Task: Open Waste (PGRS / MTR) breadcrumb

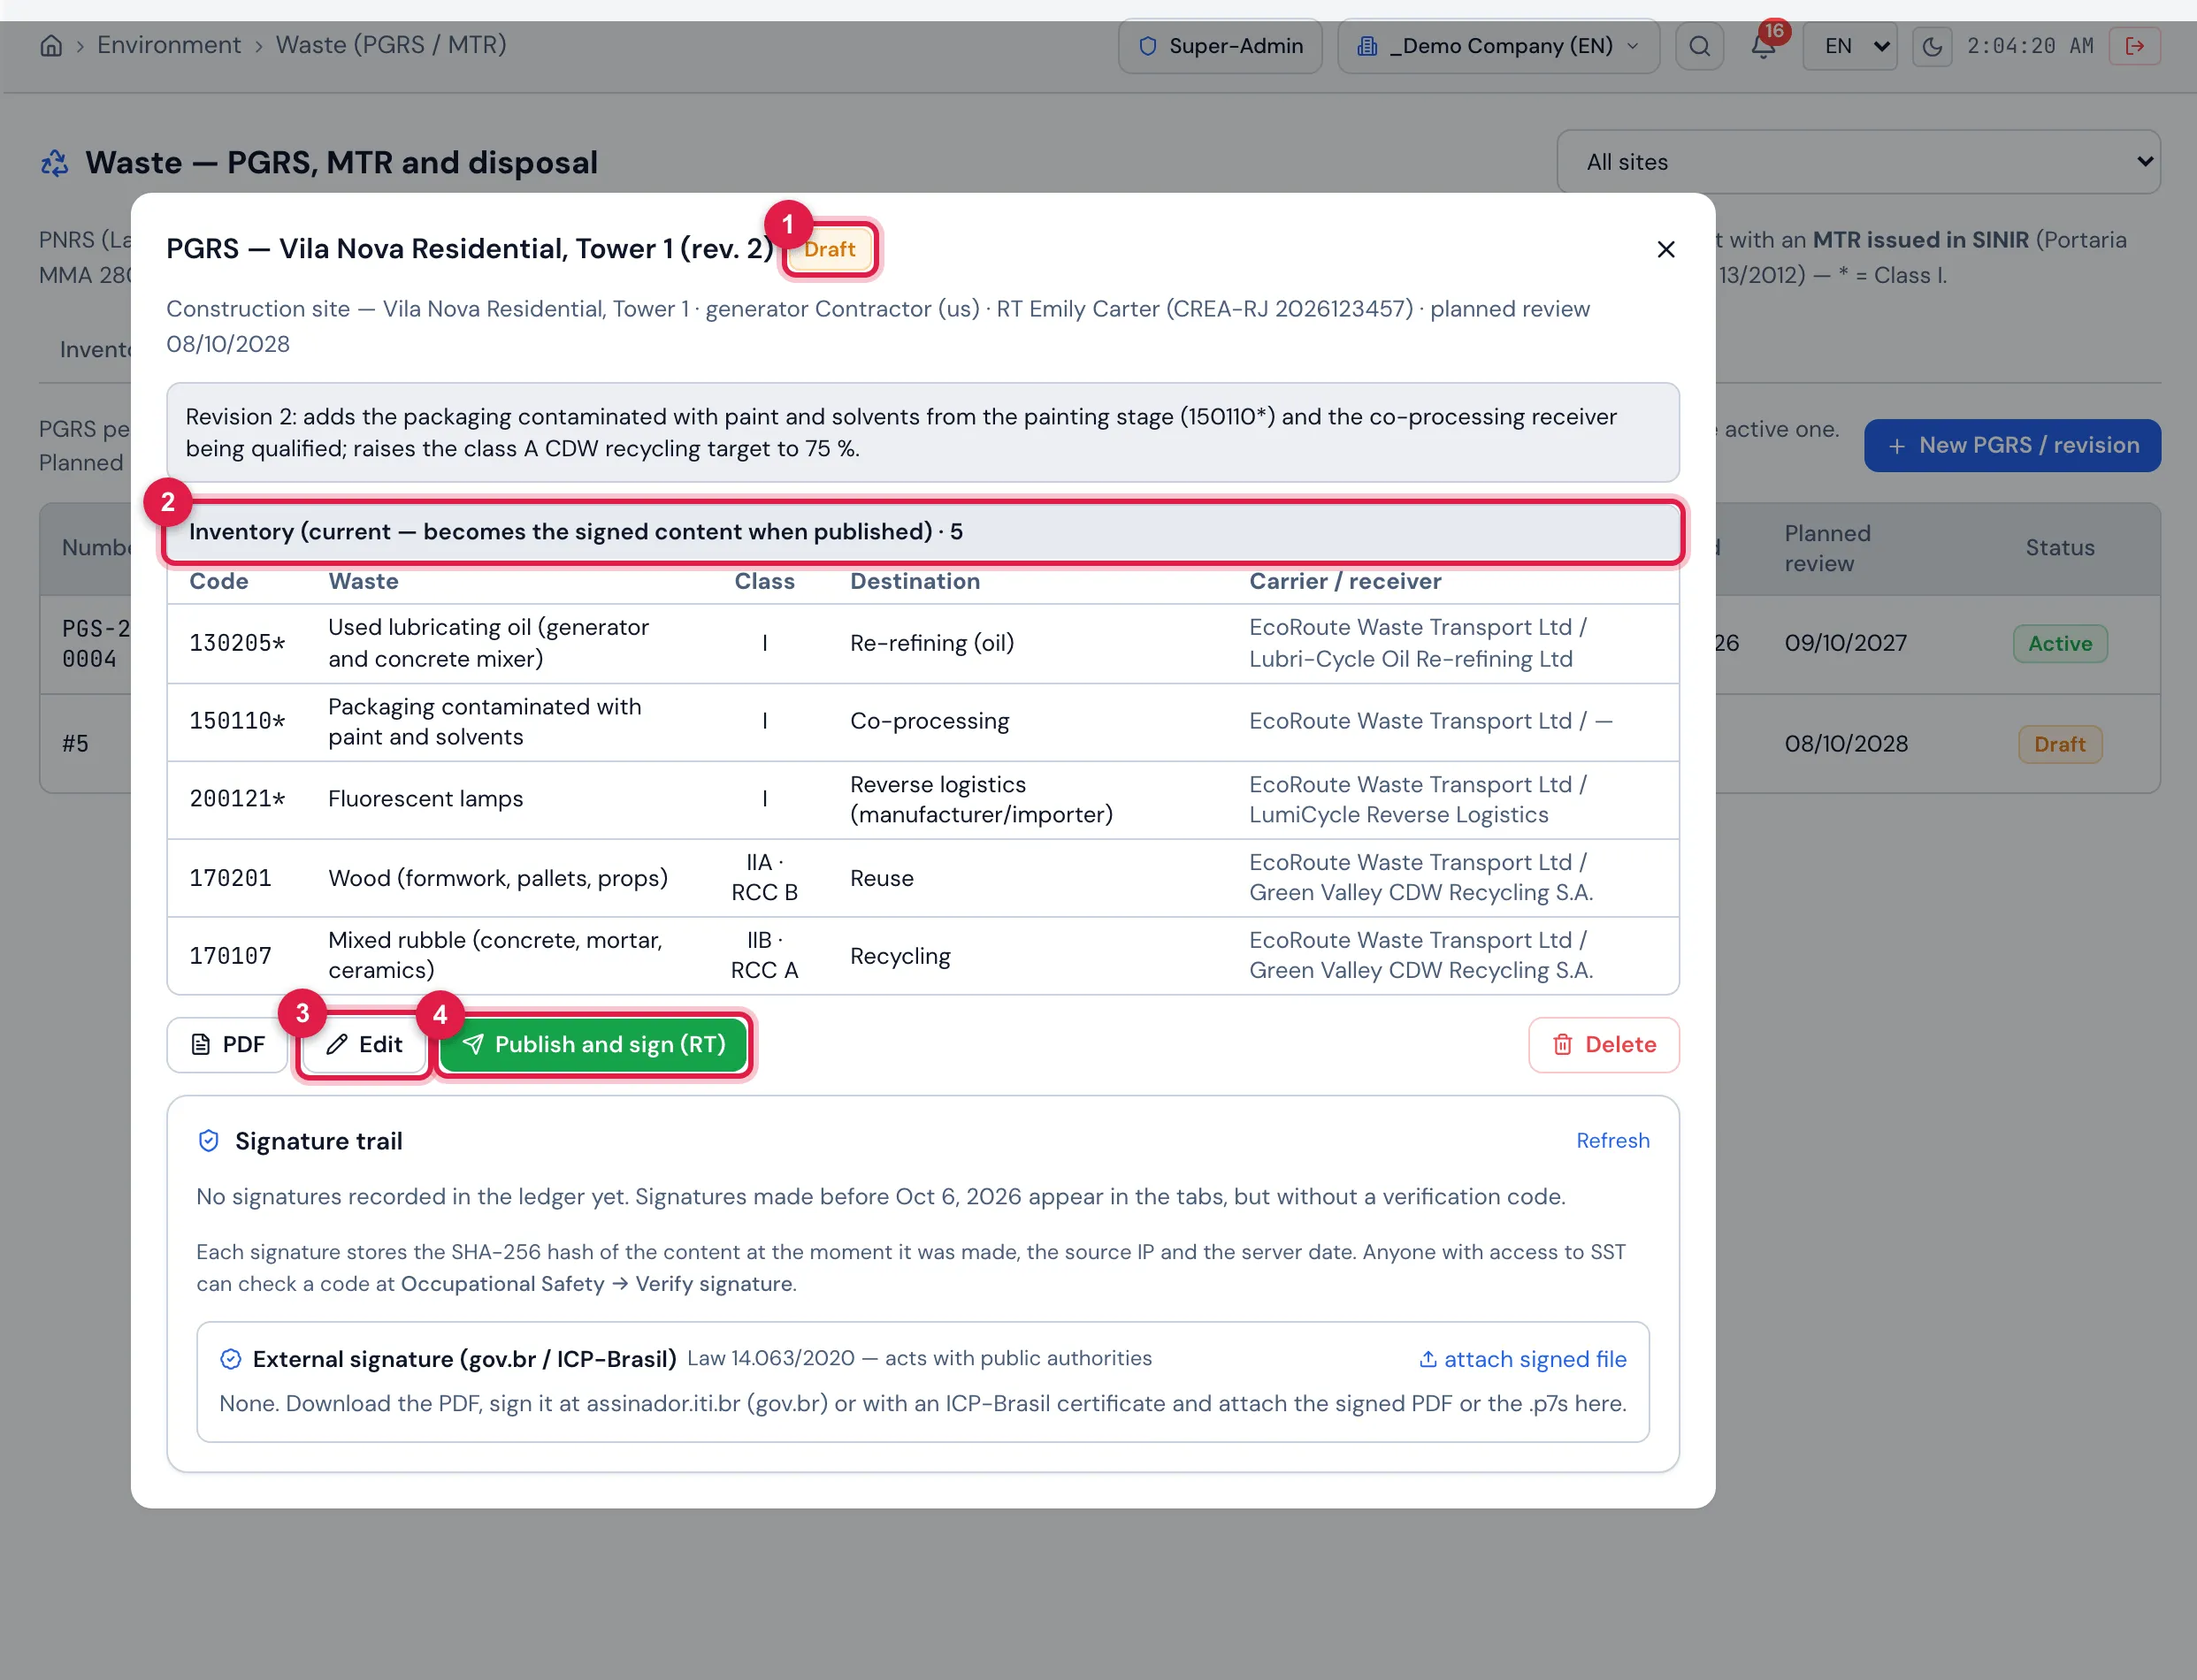Action: coord(391,45)
